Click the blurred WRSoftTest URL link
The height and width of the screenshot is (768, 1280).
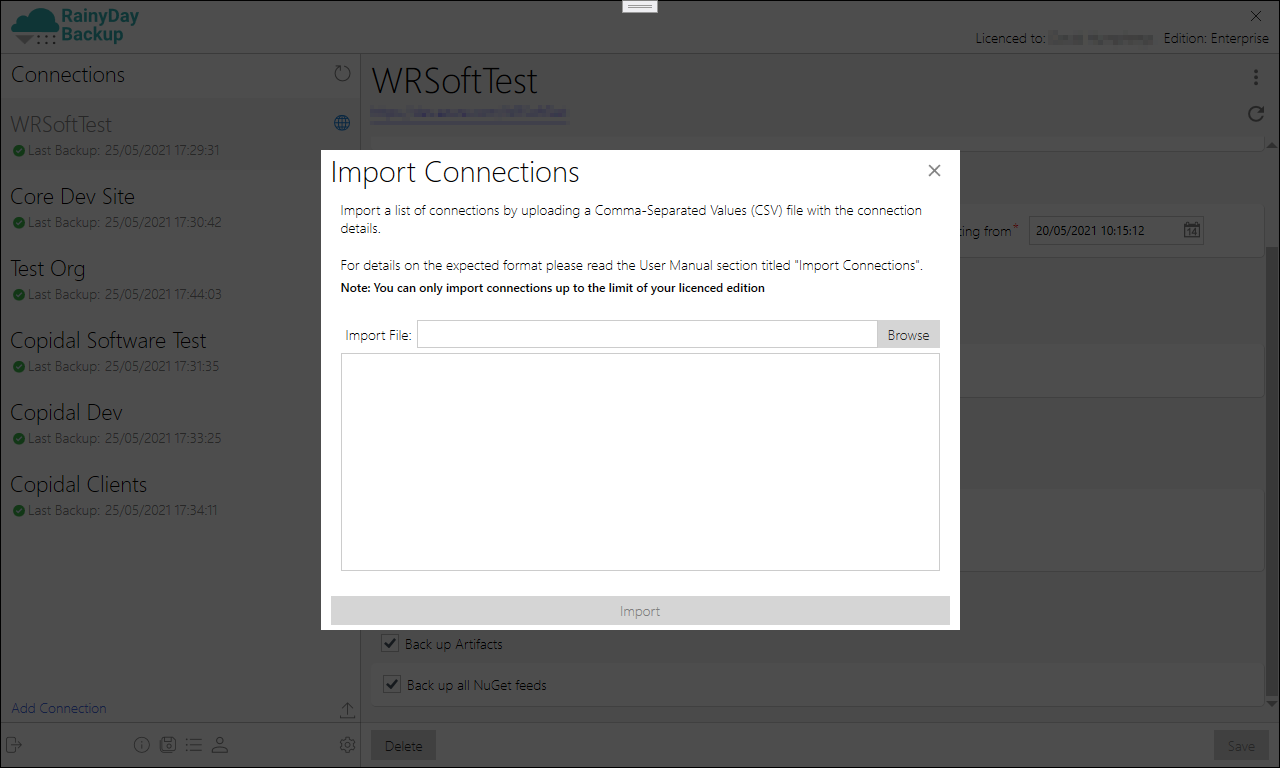coord(469,114)
